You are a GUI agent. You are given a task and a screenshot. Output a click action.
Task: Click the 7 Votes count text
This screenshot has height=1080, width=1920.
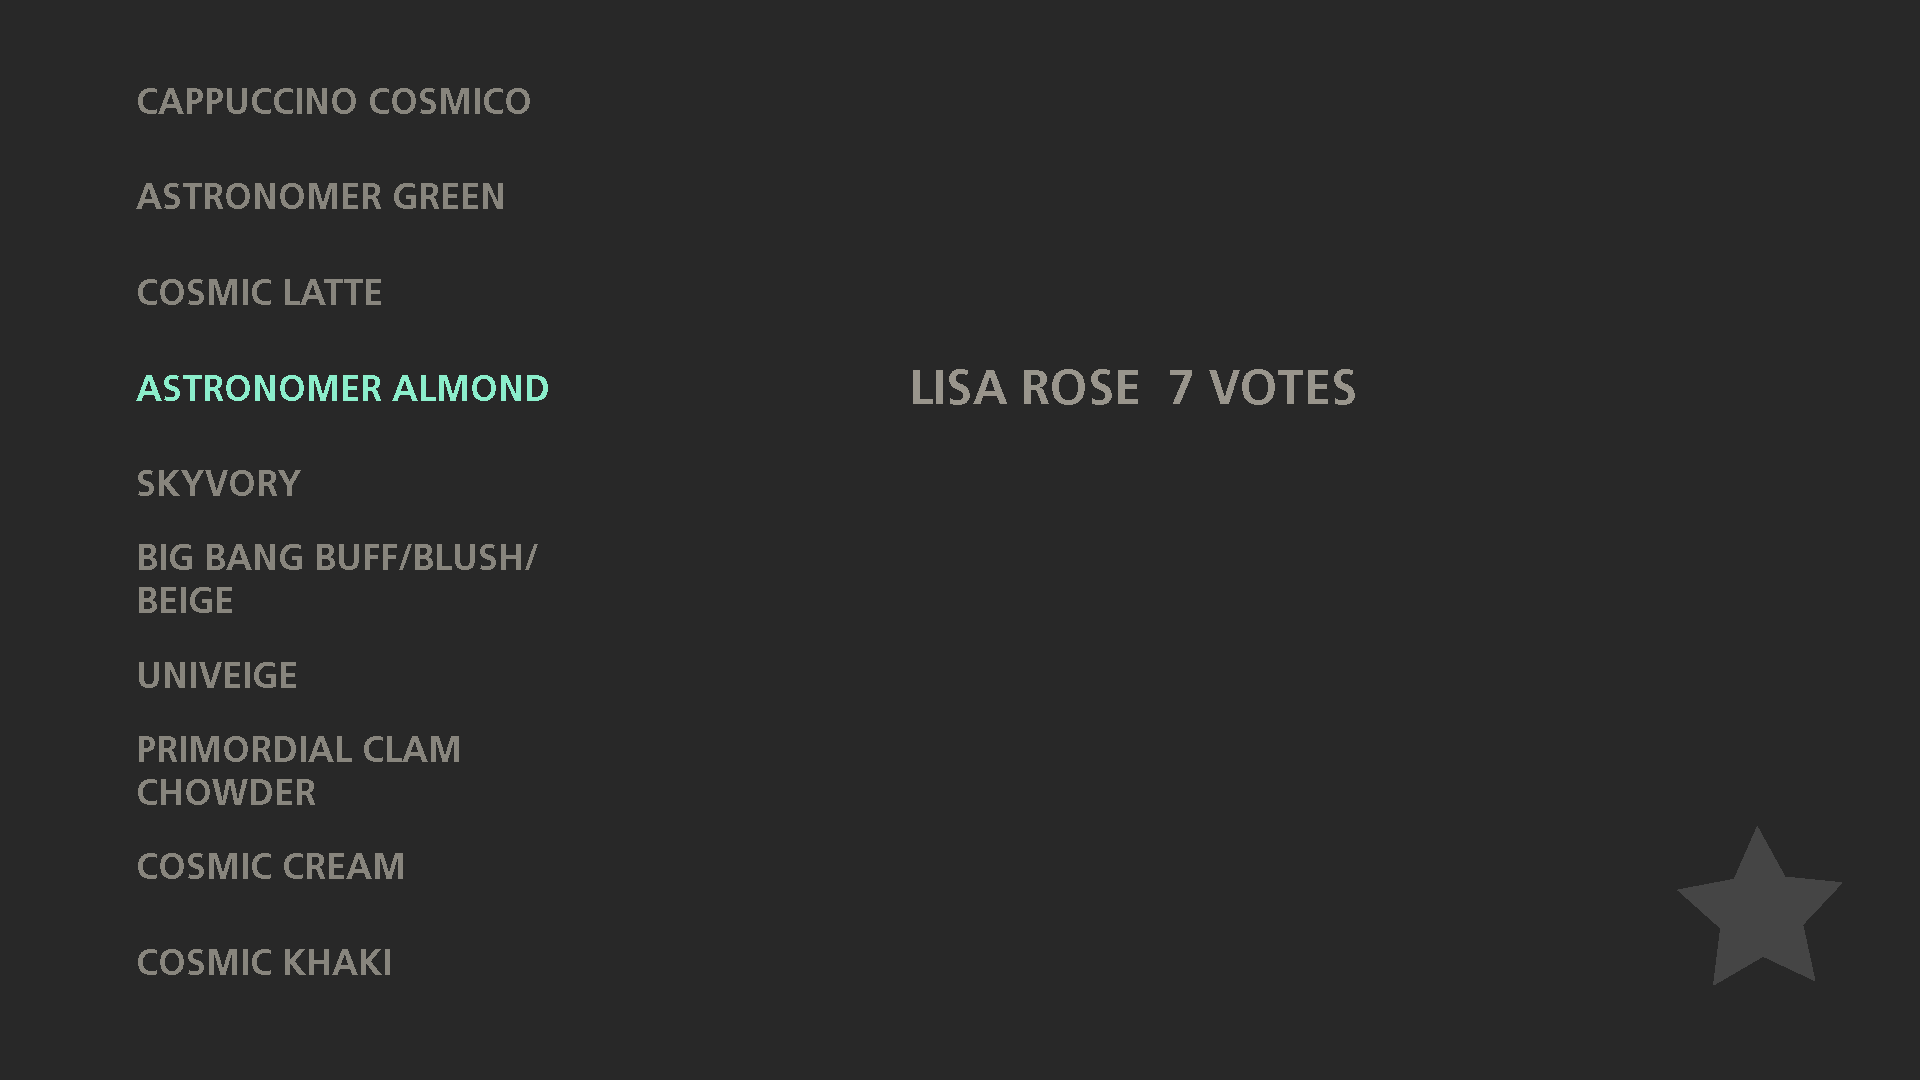tap(1262, 388)
